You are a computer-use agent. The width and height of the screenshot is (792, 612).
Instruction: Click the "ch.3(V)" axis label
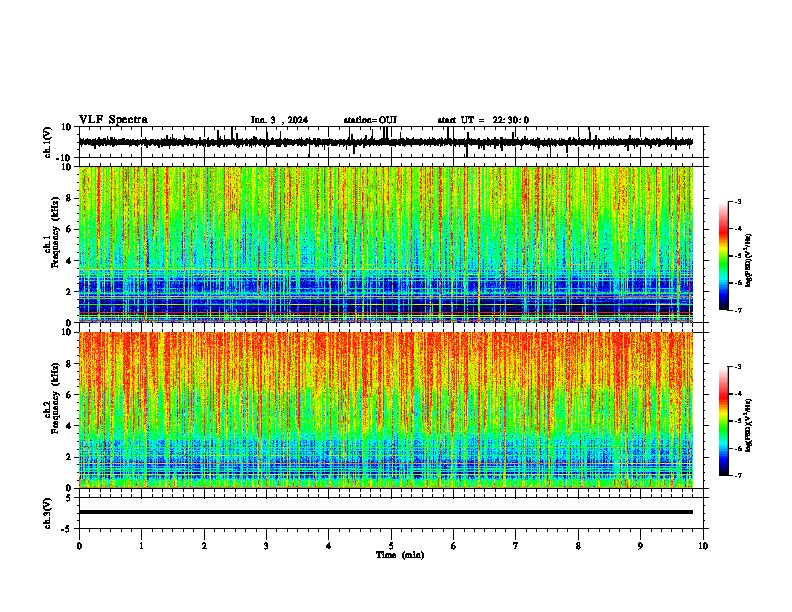[x=48, y=513]
